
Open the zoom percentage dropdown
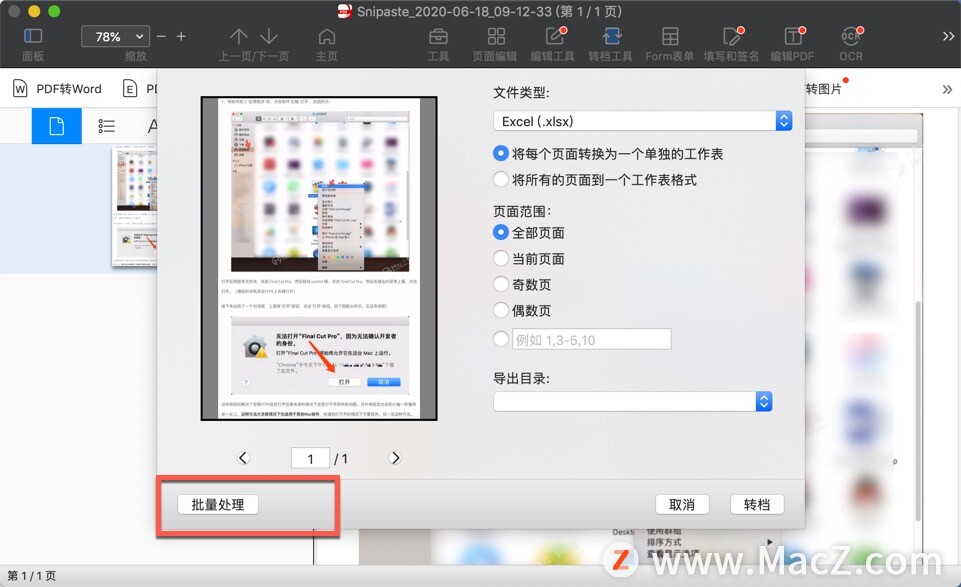(x=115, y=37)
